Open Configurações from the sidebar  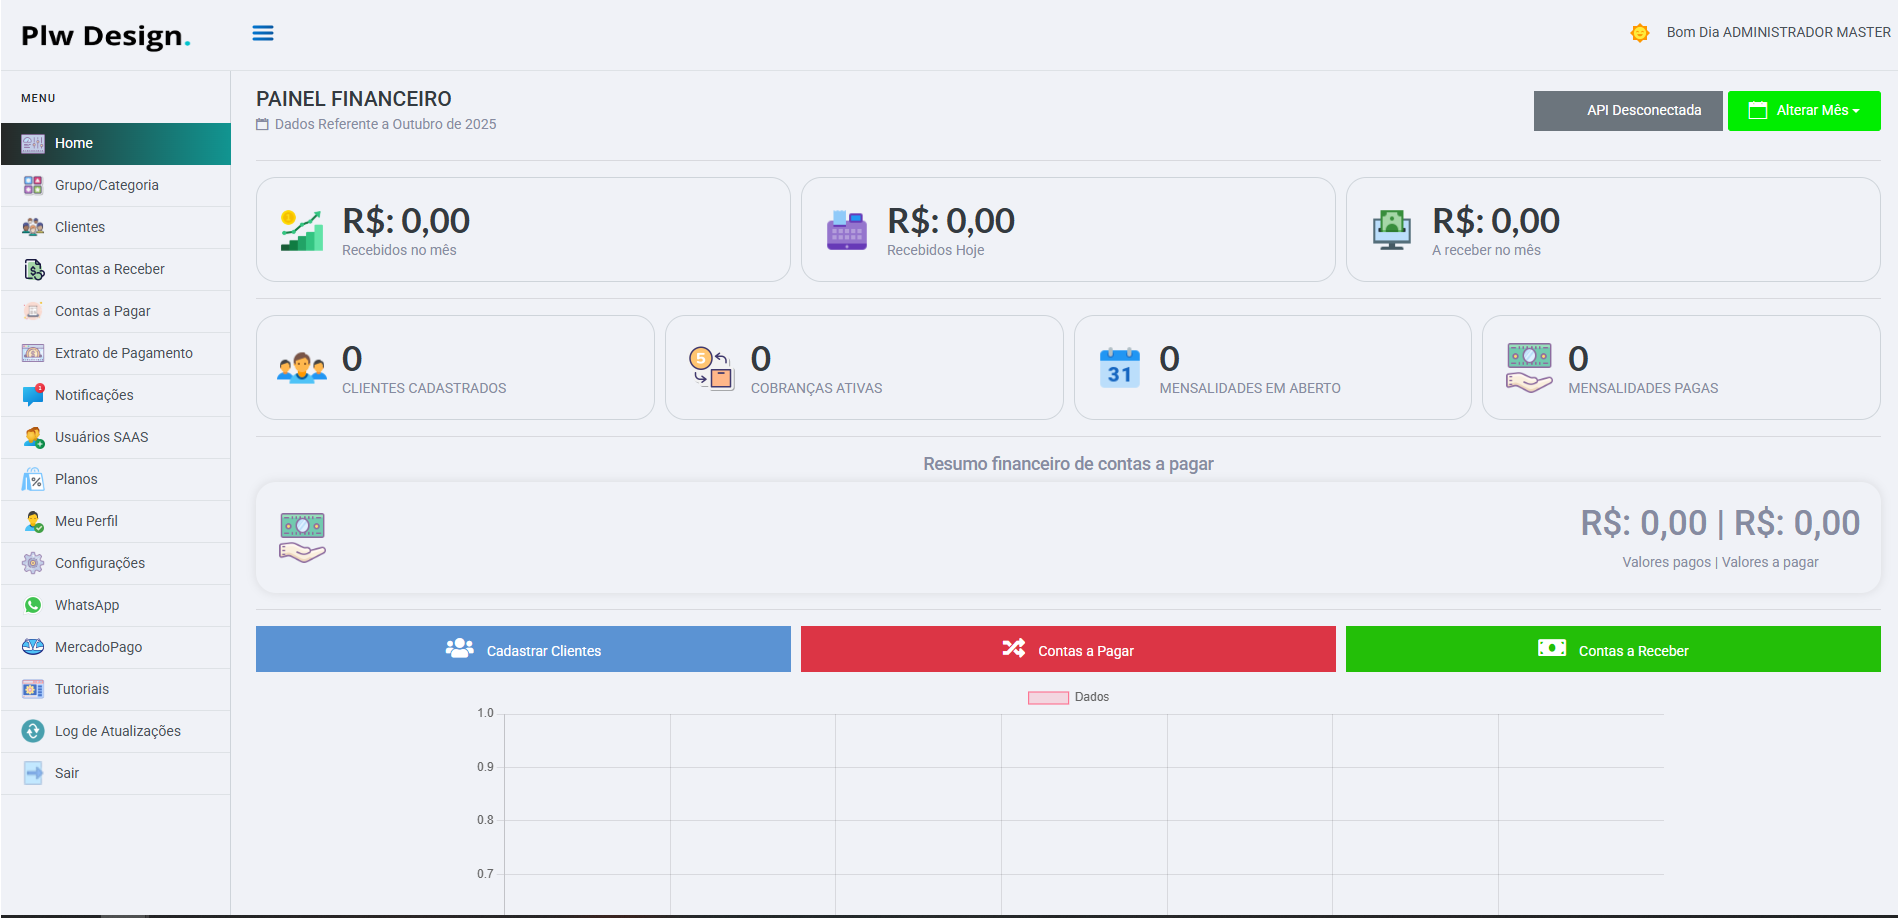pos(33,563)
